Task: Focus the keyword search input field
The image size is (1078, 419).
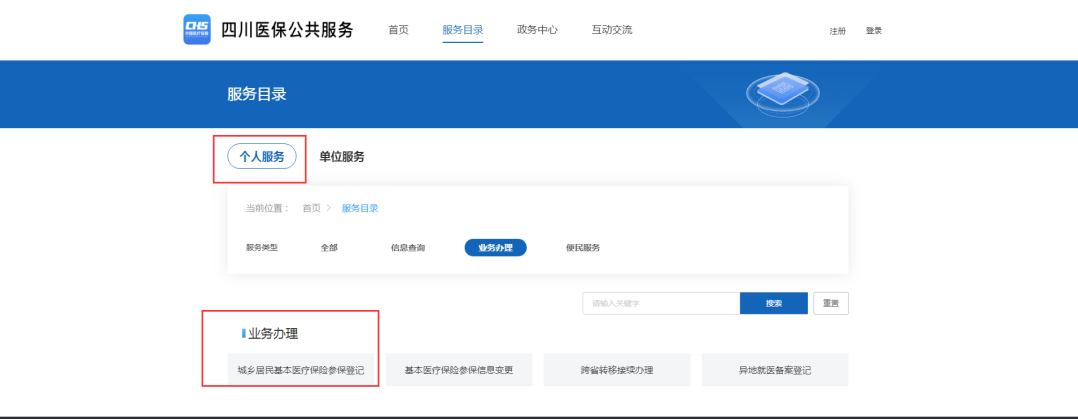Action: 661,303
